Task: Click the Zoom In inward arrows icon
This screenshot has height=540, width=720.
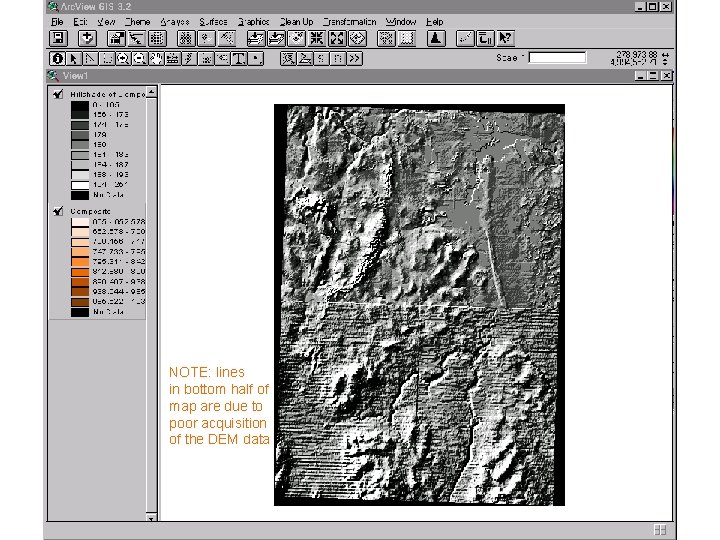Action: (x=317, y=38)
